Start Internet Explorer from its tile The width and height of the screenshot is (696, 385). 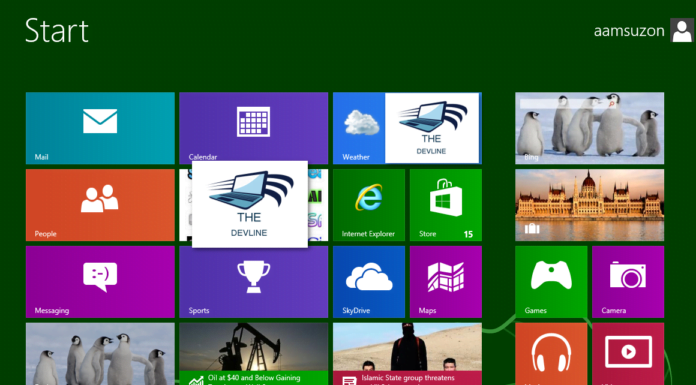click(369, 205)
